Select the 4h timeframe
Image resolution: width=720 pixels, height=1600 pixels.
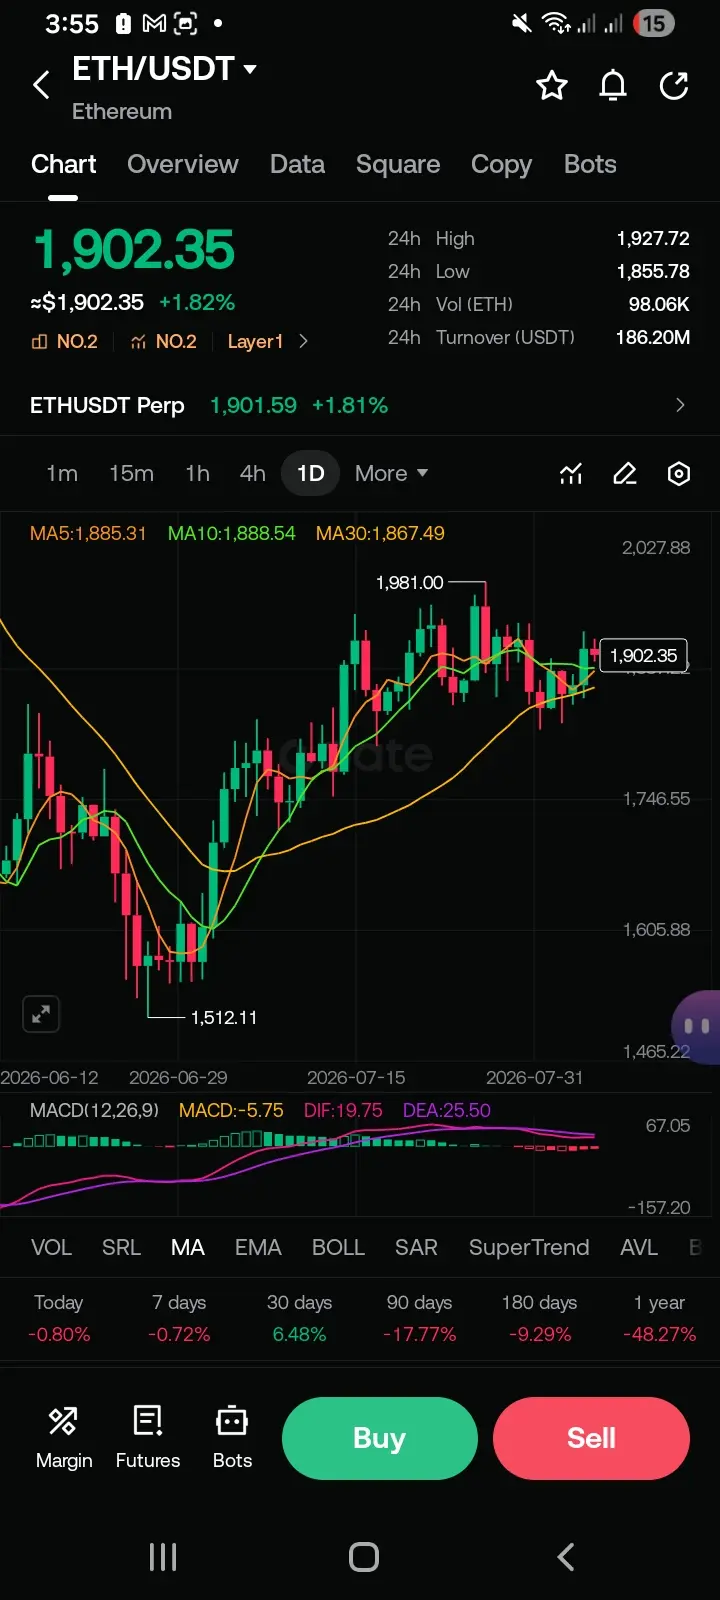(x=253, y=474)
